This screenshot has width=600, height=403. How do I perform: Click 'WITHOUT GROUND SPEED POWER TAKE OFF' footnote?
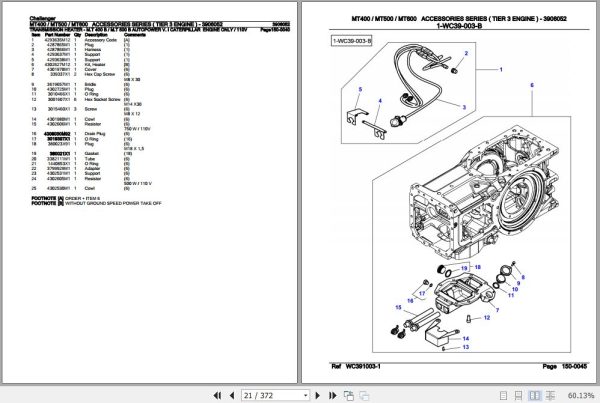coord(113,203)
